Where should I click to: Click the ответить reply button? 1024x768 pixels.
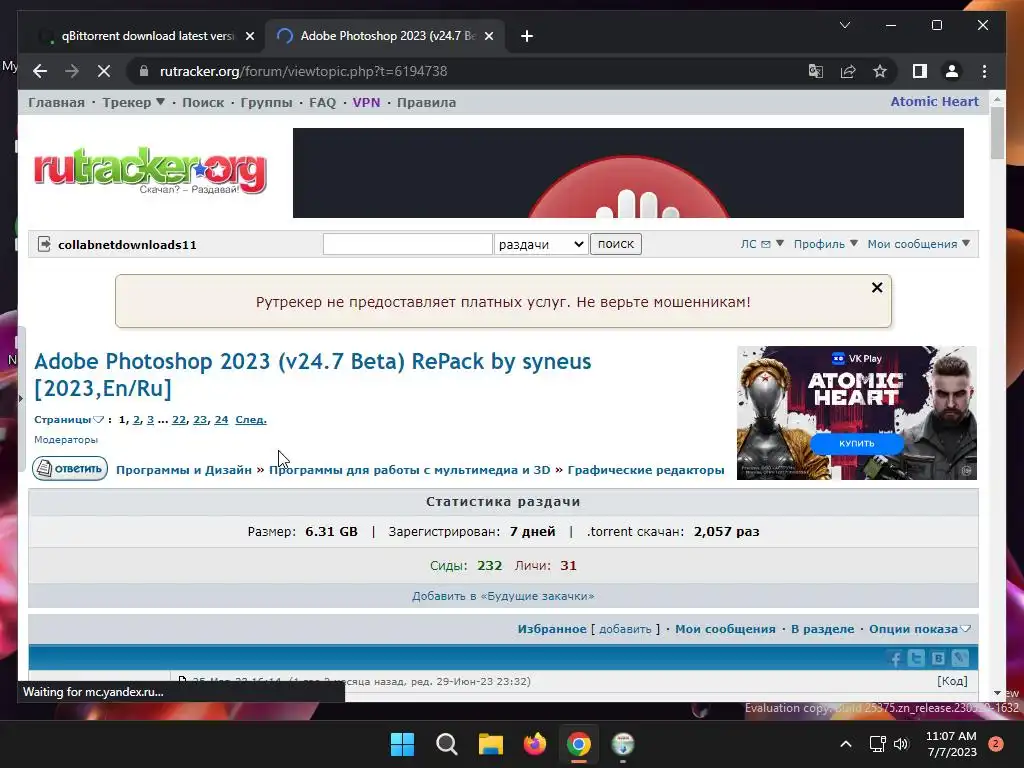[x=70, y=468]
